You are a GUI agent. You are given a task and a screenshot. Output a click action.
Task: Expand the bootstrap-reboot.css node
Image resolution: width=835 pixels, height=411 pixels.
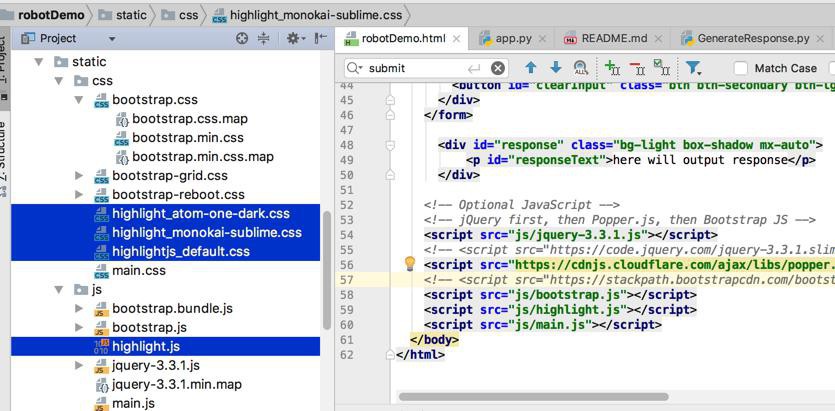[79, 195]
